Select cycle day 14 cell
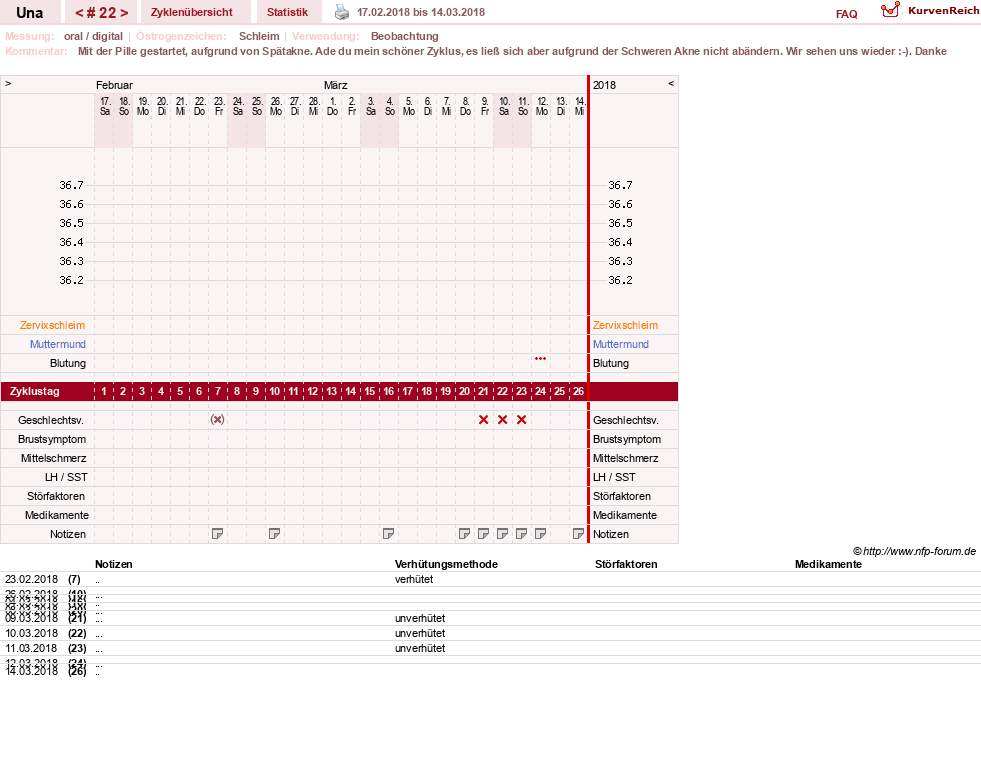Image resolution: width=981 pixels, height=763 pixels. pyautogui.click(x=350, y=392)
